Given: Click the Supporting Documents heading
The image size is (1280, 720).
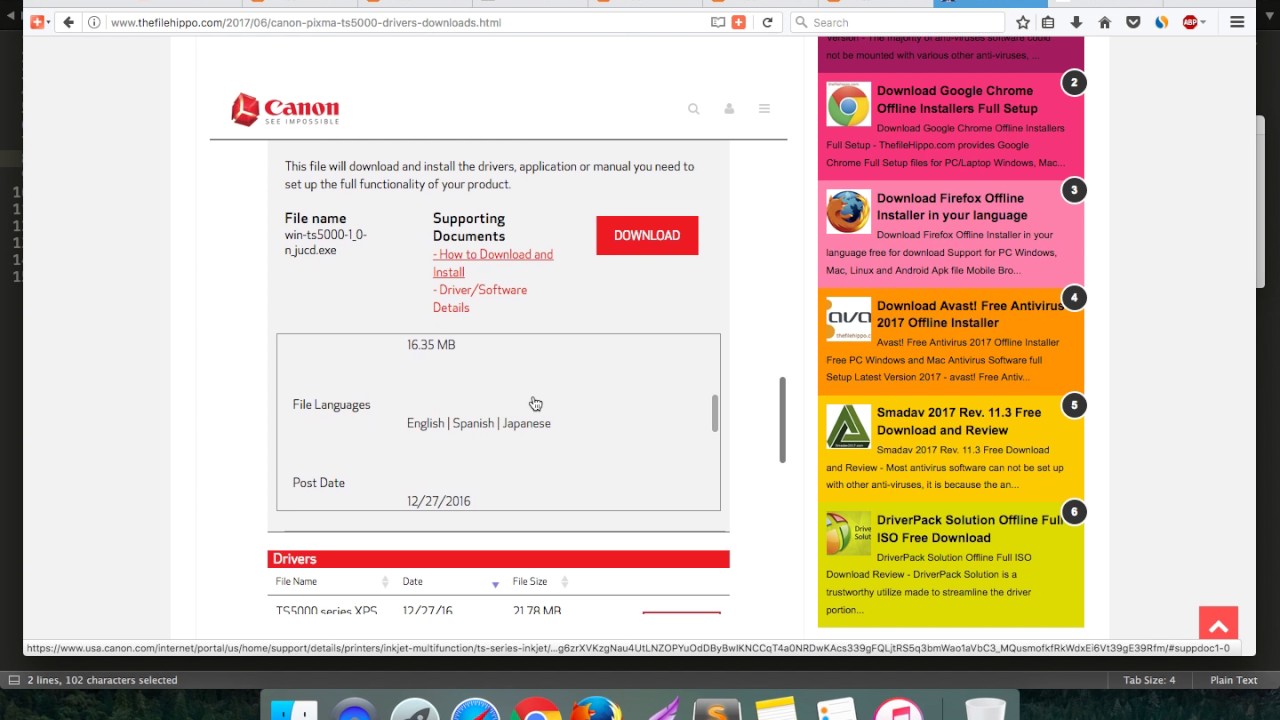Looking at the screenshot, I should [x=469, y=227].
